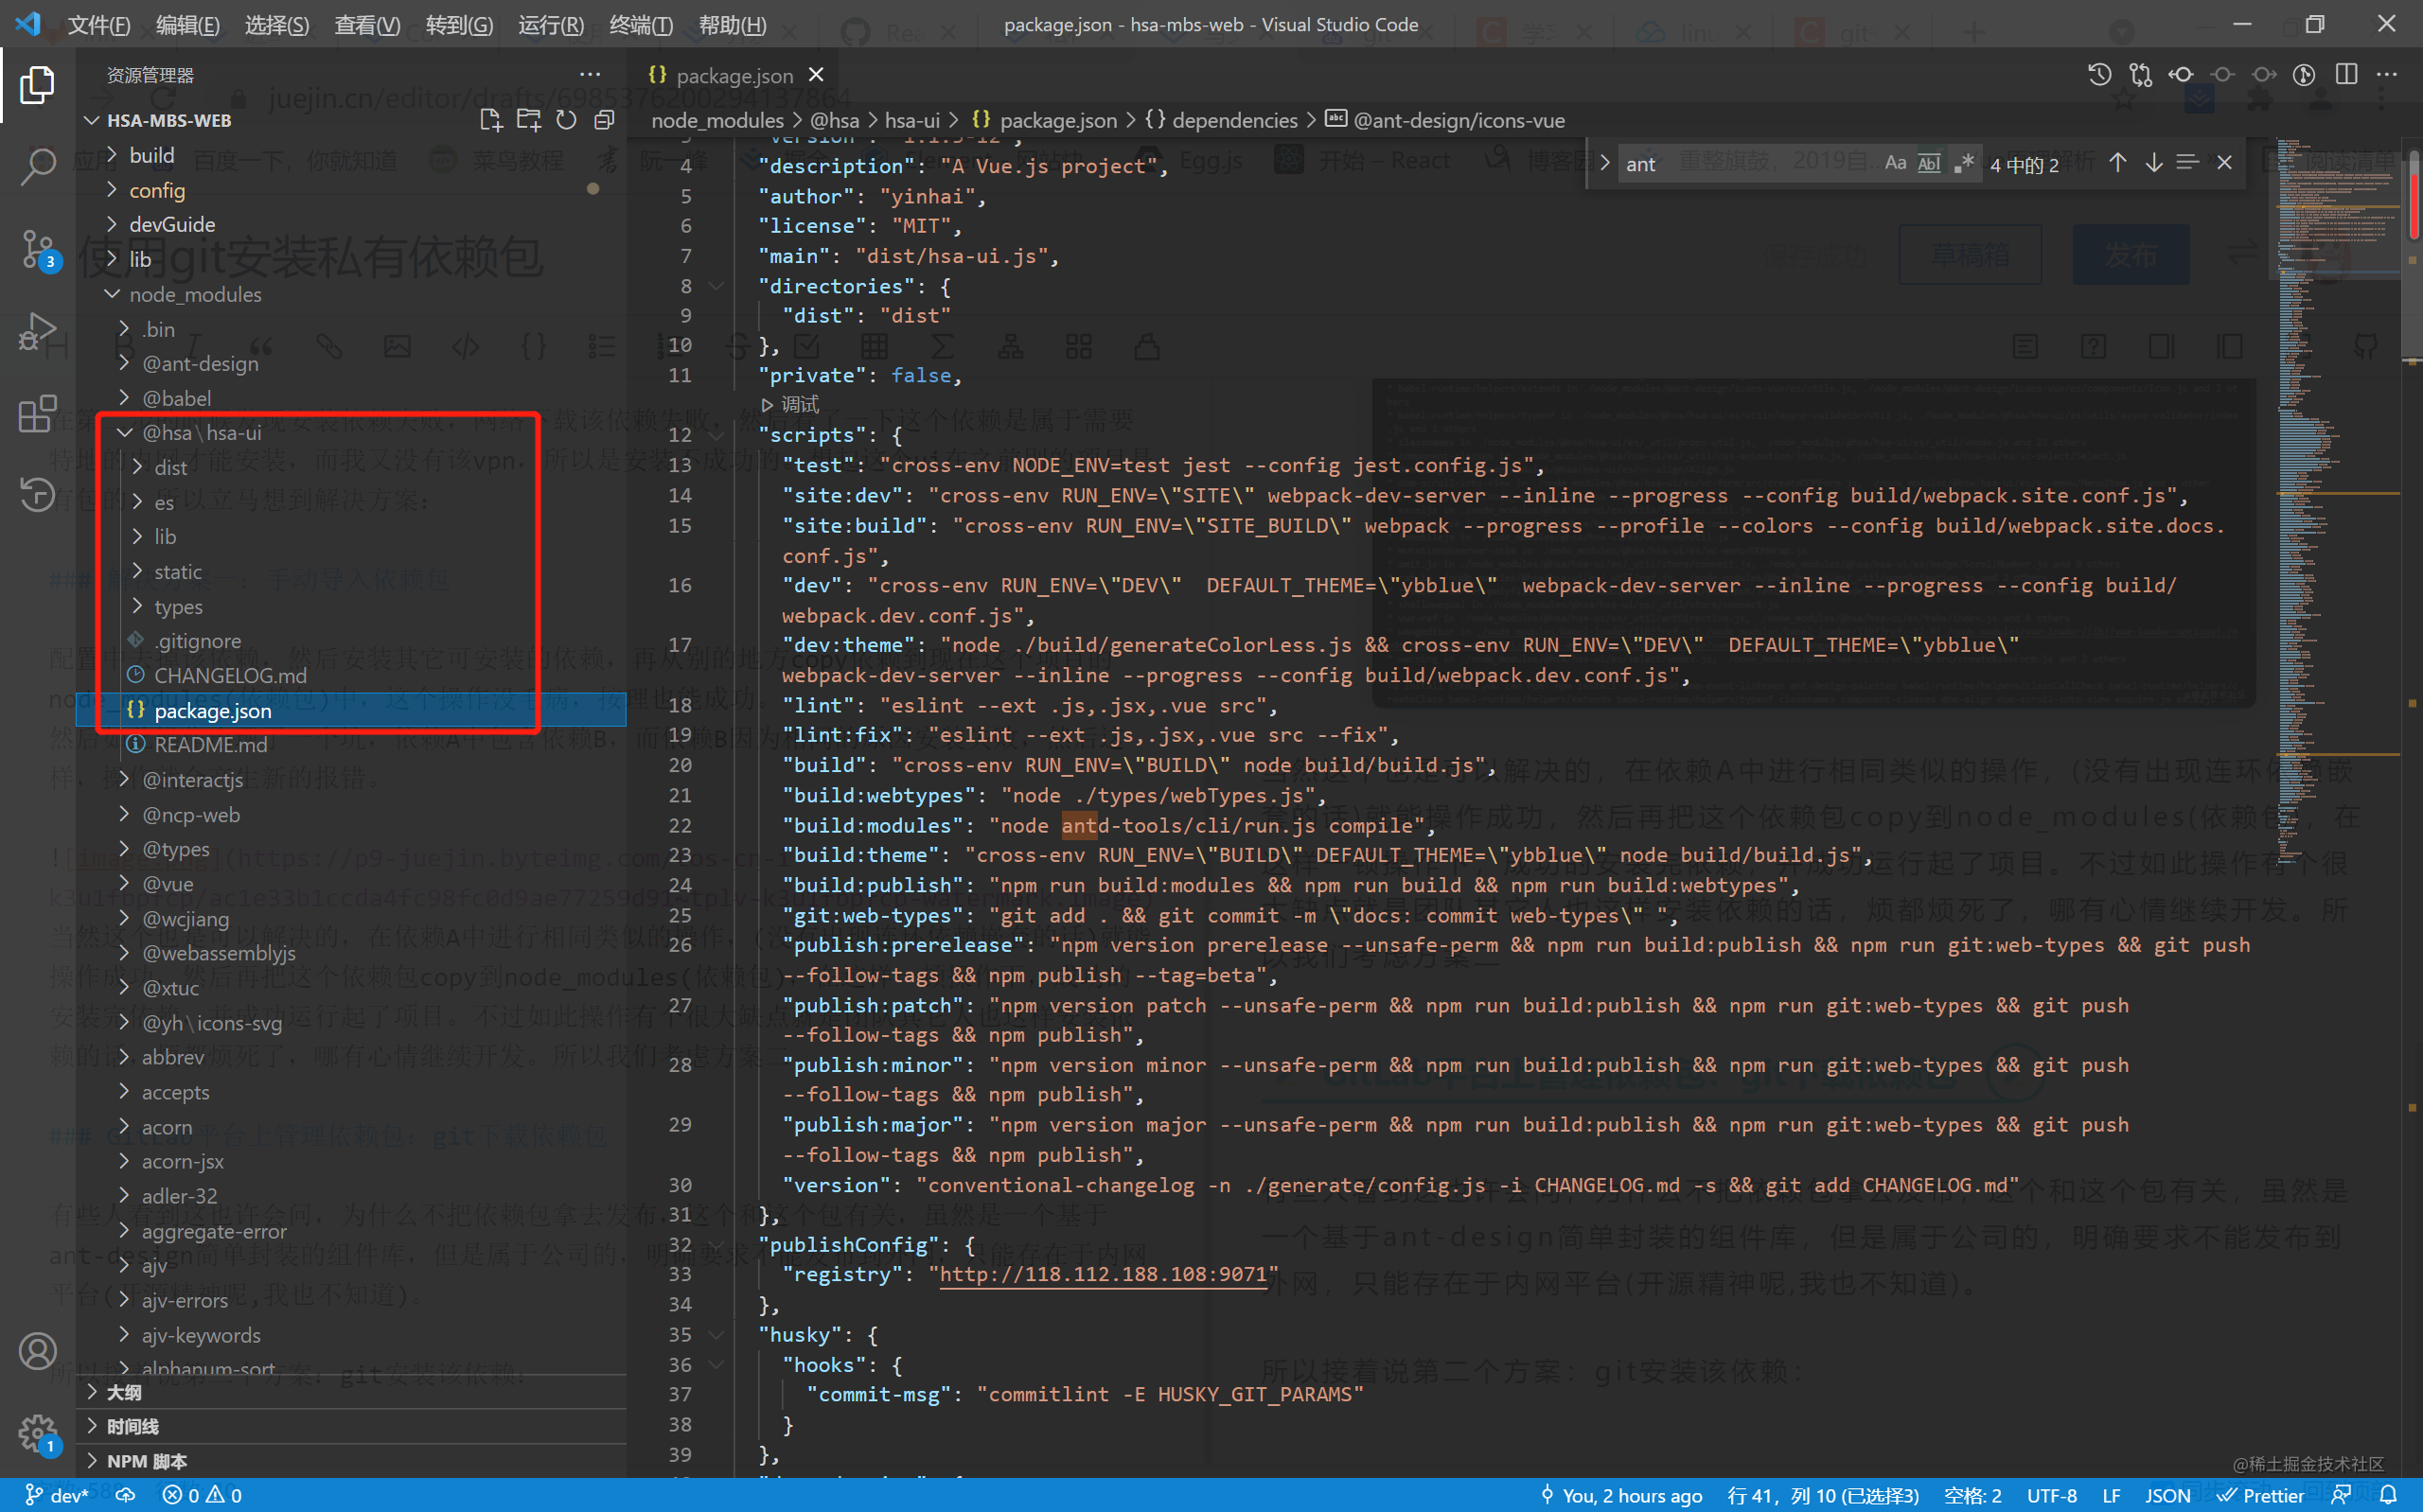Click the 调试 debug codelens above scripts
Image resolution: width=2423 pixels, height=1512 pixels.
click(x=790, y=404)
